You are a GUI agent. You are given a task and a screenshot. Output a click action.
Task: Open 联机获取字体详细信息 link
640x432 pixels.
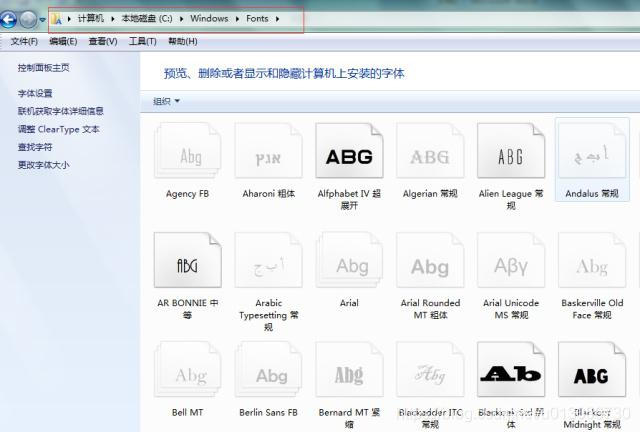click(60, 111)
